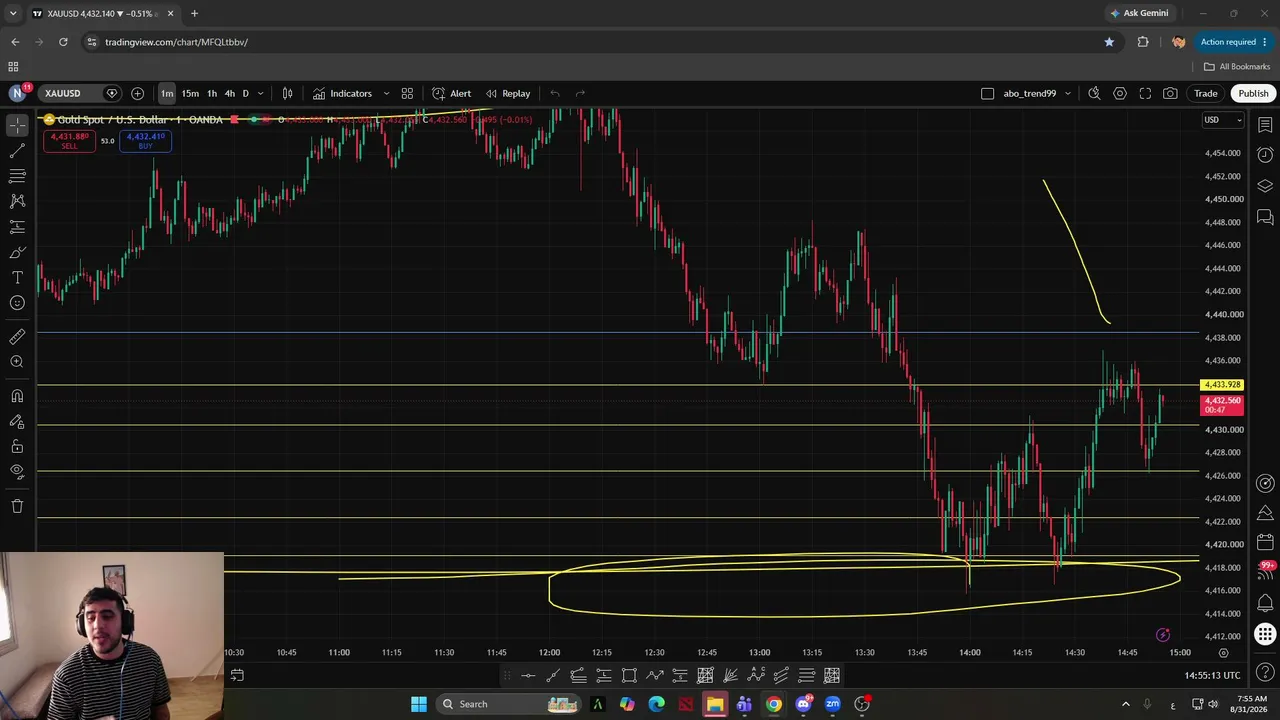Open the object tree layers panel

(1265, 186)
